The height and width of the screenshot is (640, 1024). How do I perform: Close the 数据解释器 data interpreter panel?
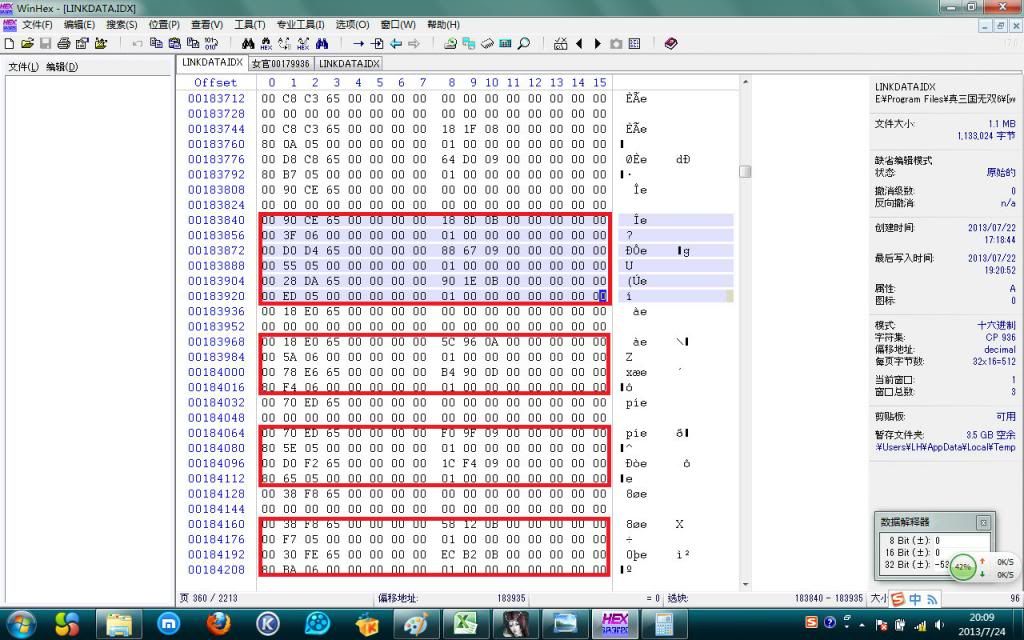[982, 522]
